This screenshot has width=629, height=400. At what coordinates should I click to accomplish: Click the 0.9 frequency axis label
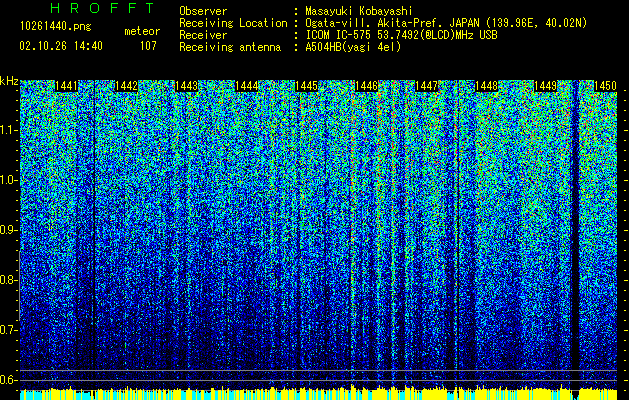(x=8, y=230)
